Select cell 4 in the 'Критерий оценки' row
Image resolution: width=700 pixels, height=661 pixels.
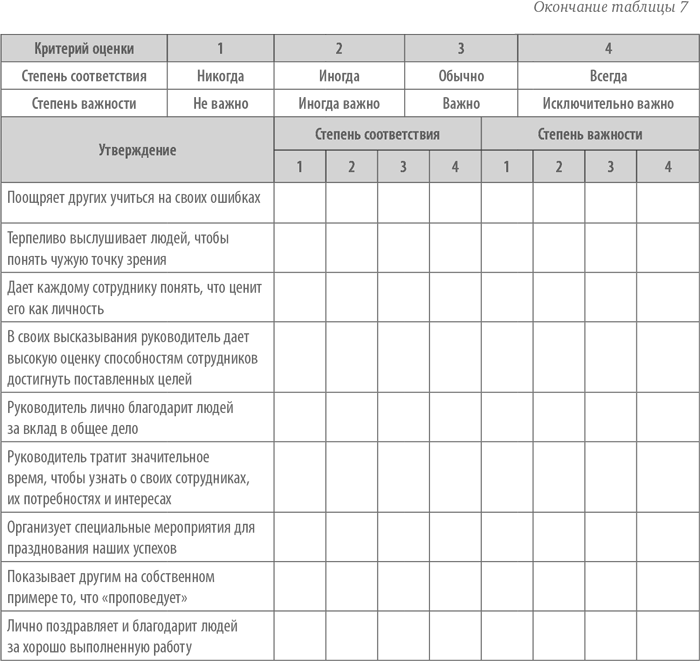pyautogui.click(x=608, y=48)
